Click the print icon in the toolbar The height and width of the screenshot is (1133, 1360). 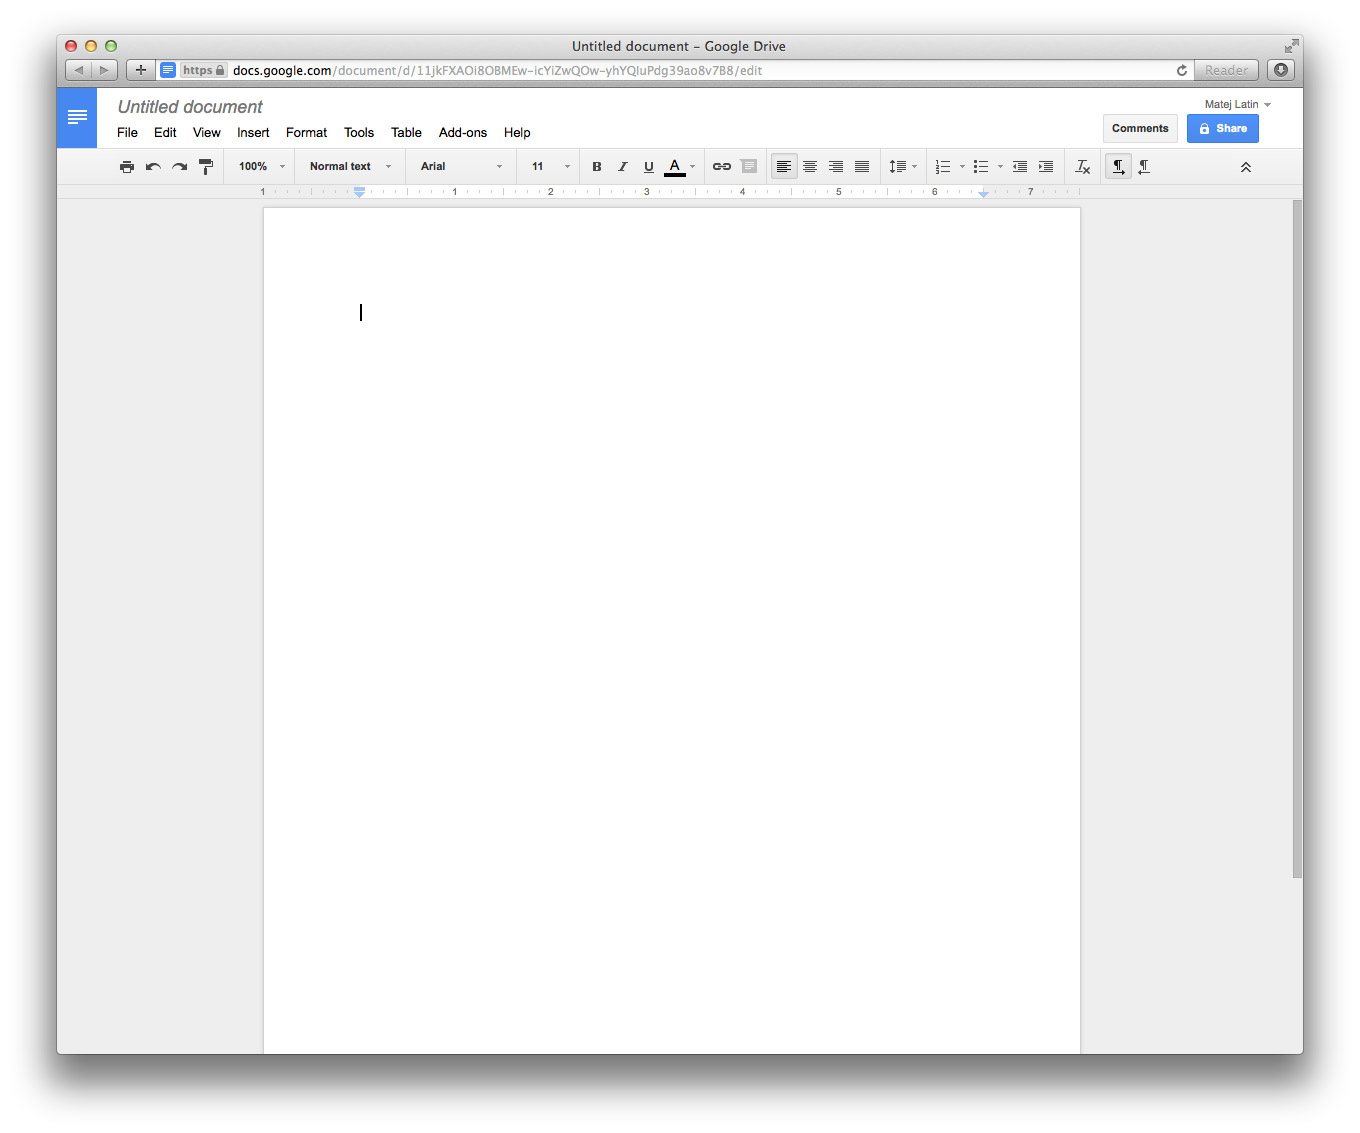click(127, 167)
